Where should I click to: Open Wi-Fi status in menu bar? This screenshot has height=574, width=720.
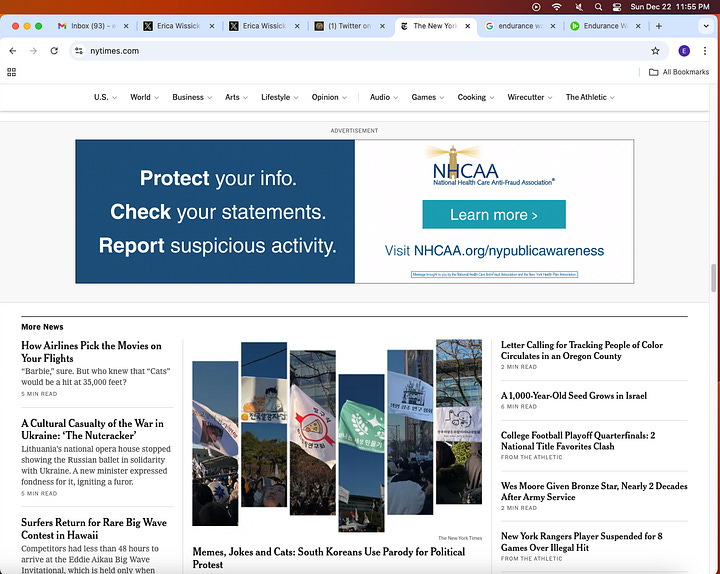557,7
